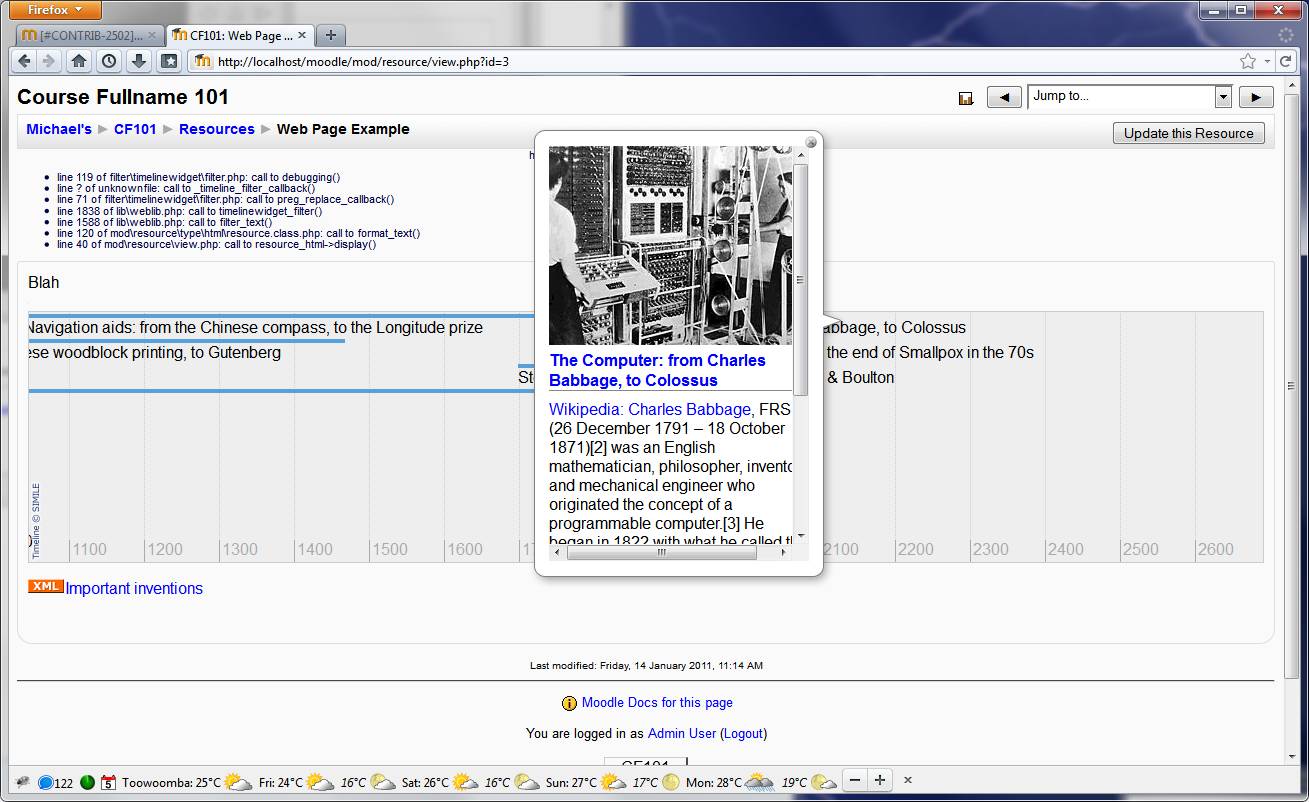The image size is (1309, 802).
Task: Click the orange XML feed icon
Action: click(x=46, y=587)
